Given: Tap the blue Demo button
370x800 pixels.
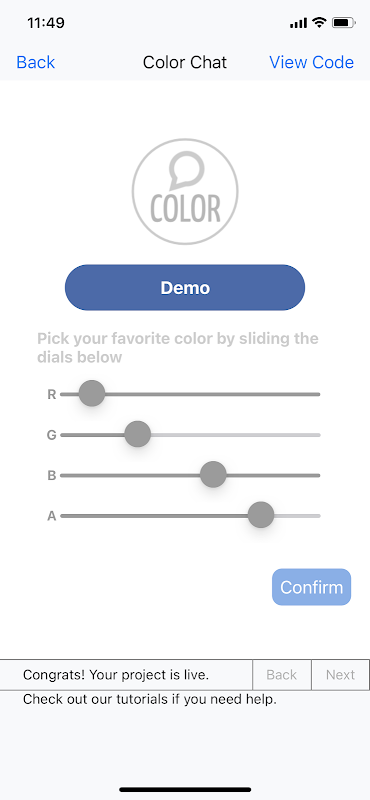Looking at the screenshot, I should tap(185, 287).
